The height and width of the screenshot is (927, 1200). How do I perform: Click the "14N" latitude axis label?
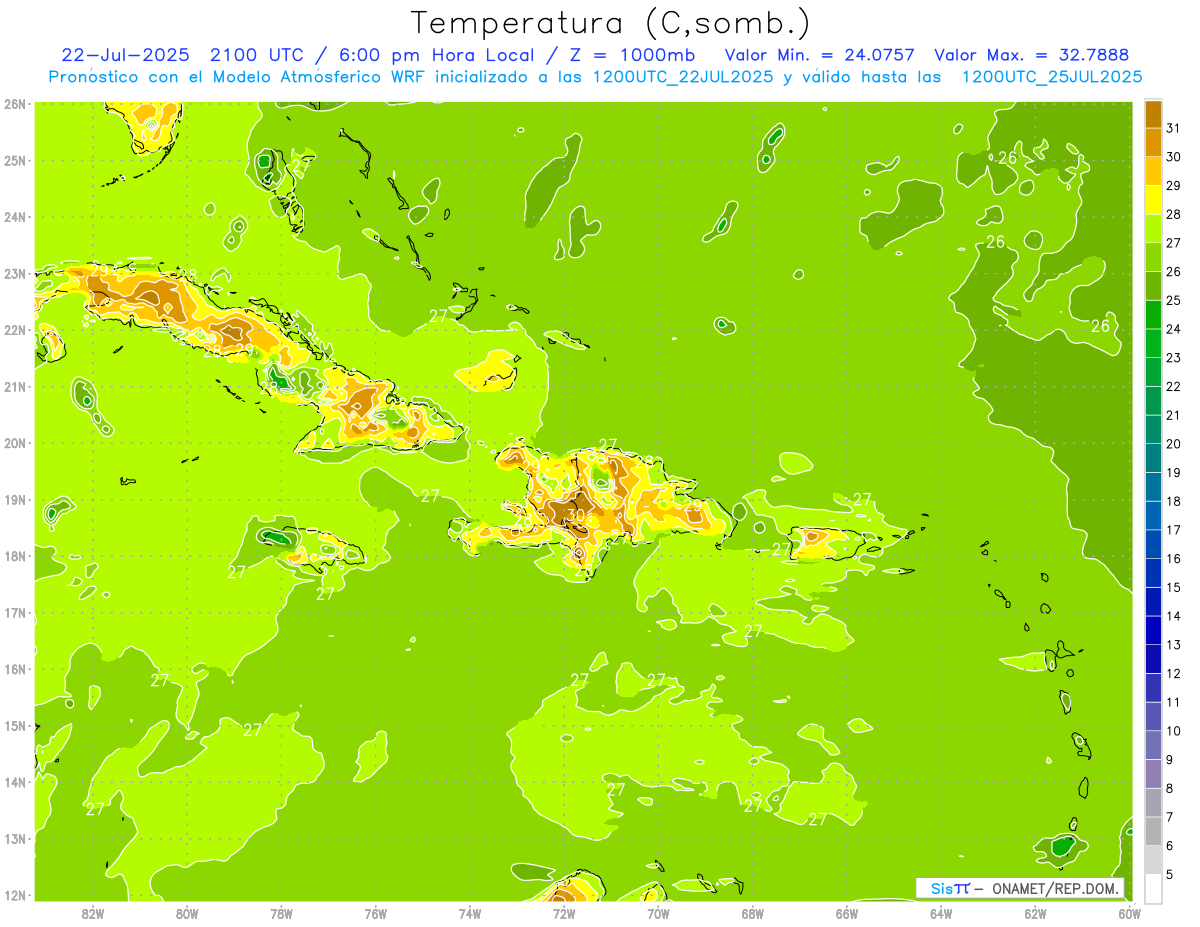pos(14,782)
